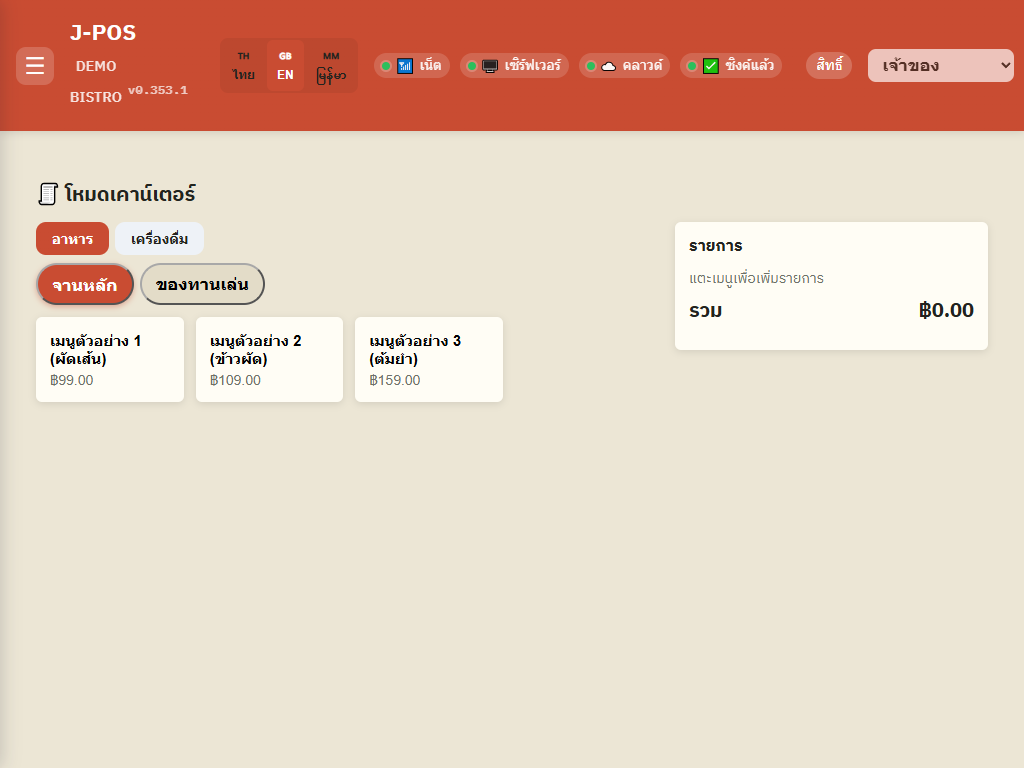
Task: Add เมนูตัวอย่าง 3 (ต้มยำ) to order
Action: (429, 359)
